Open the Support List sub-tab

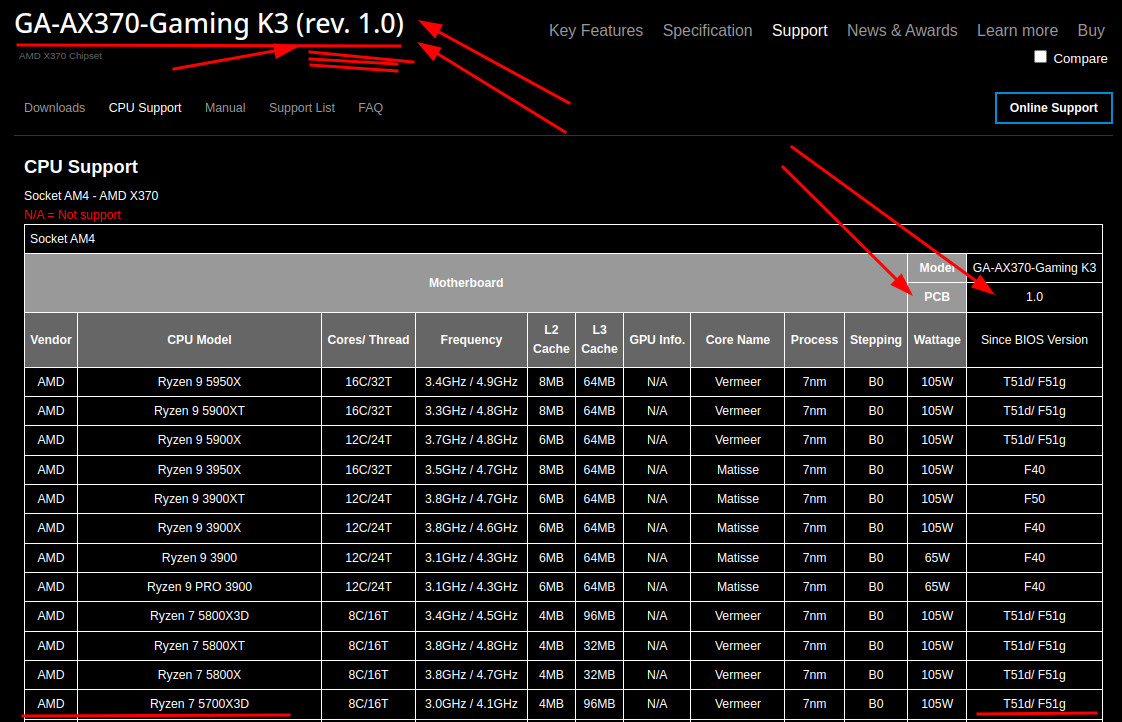click(301, 107)
